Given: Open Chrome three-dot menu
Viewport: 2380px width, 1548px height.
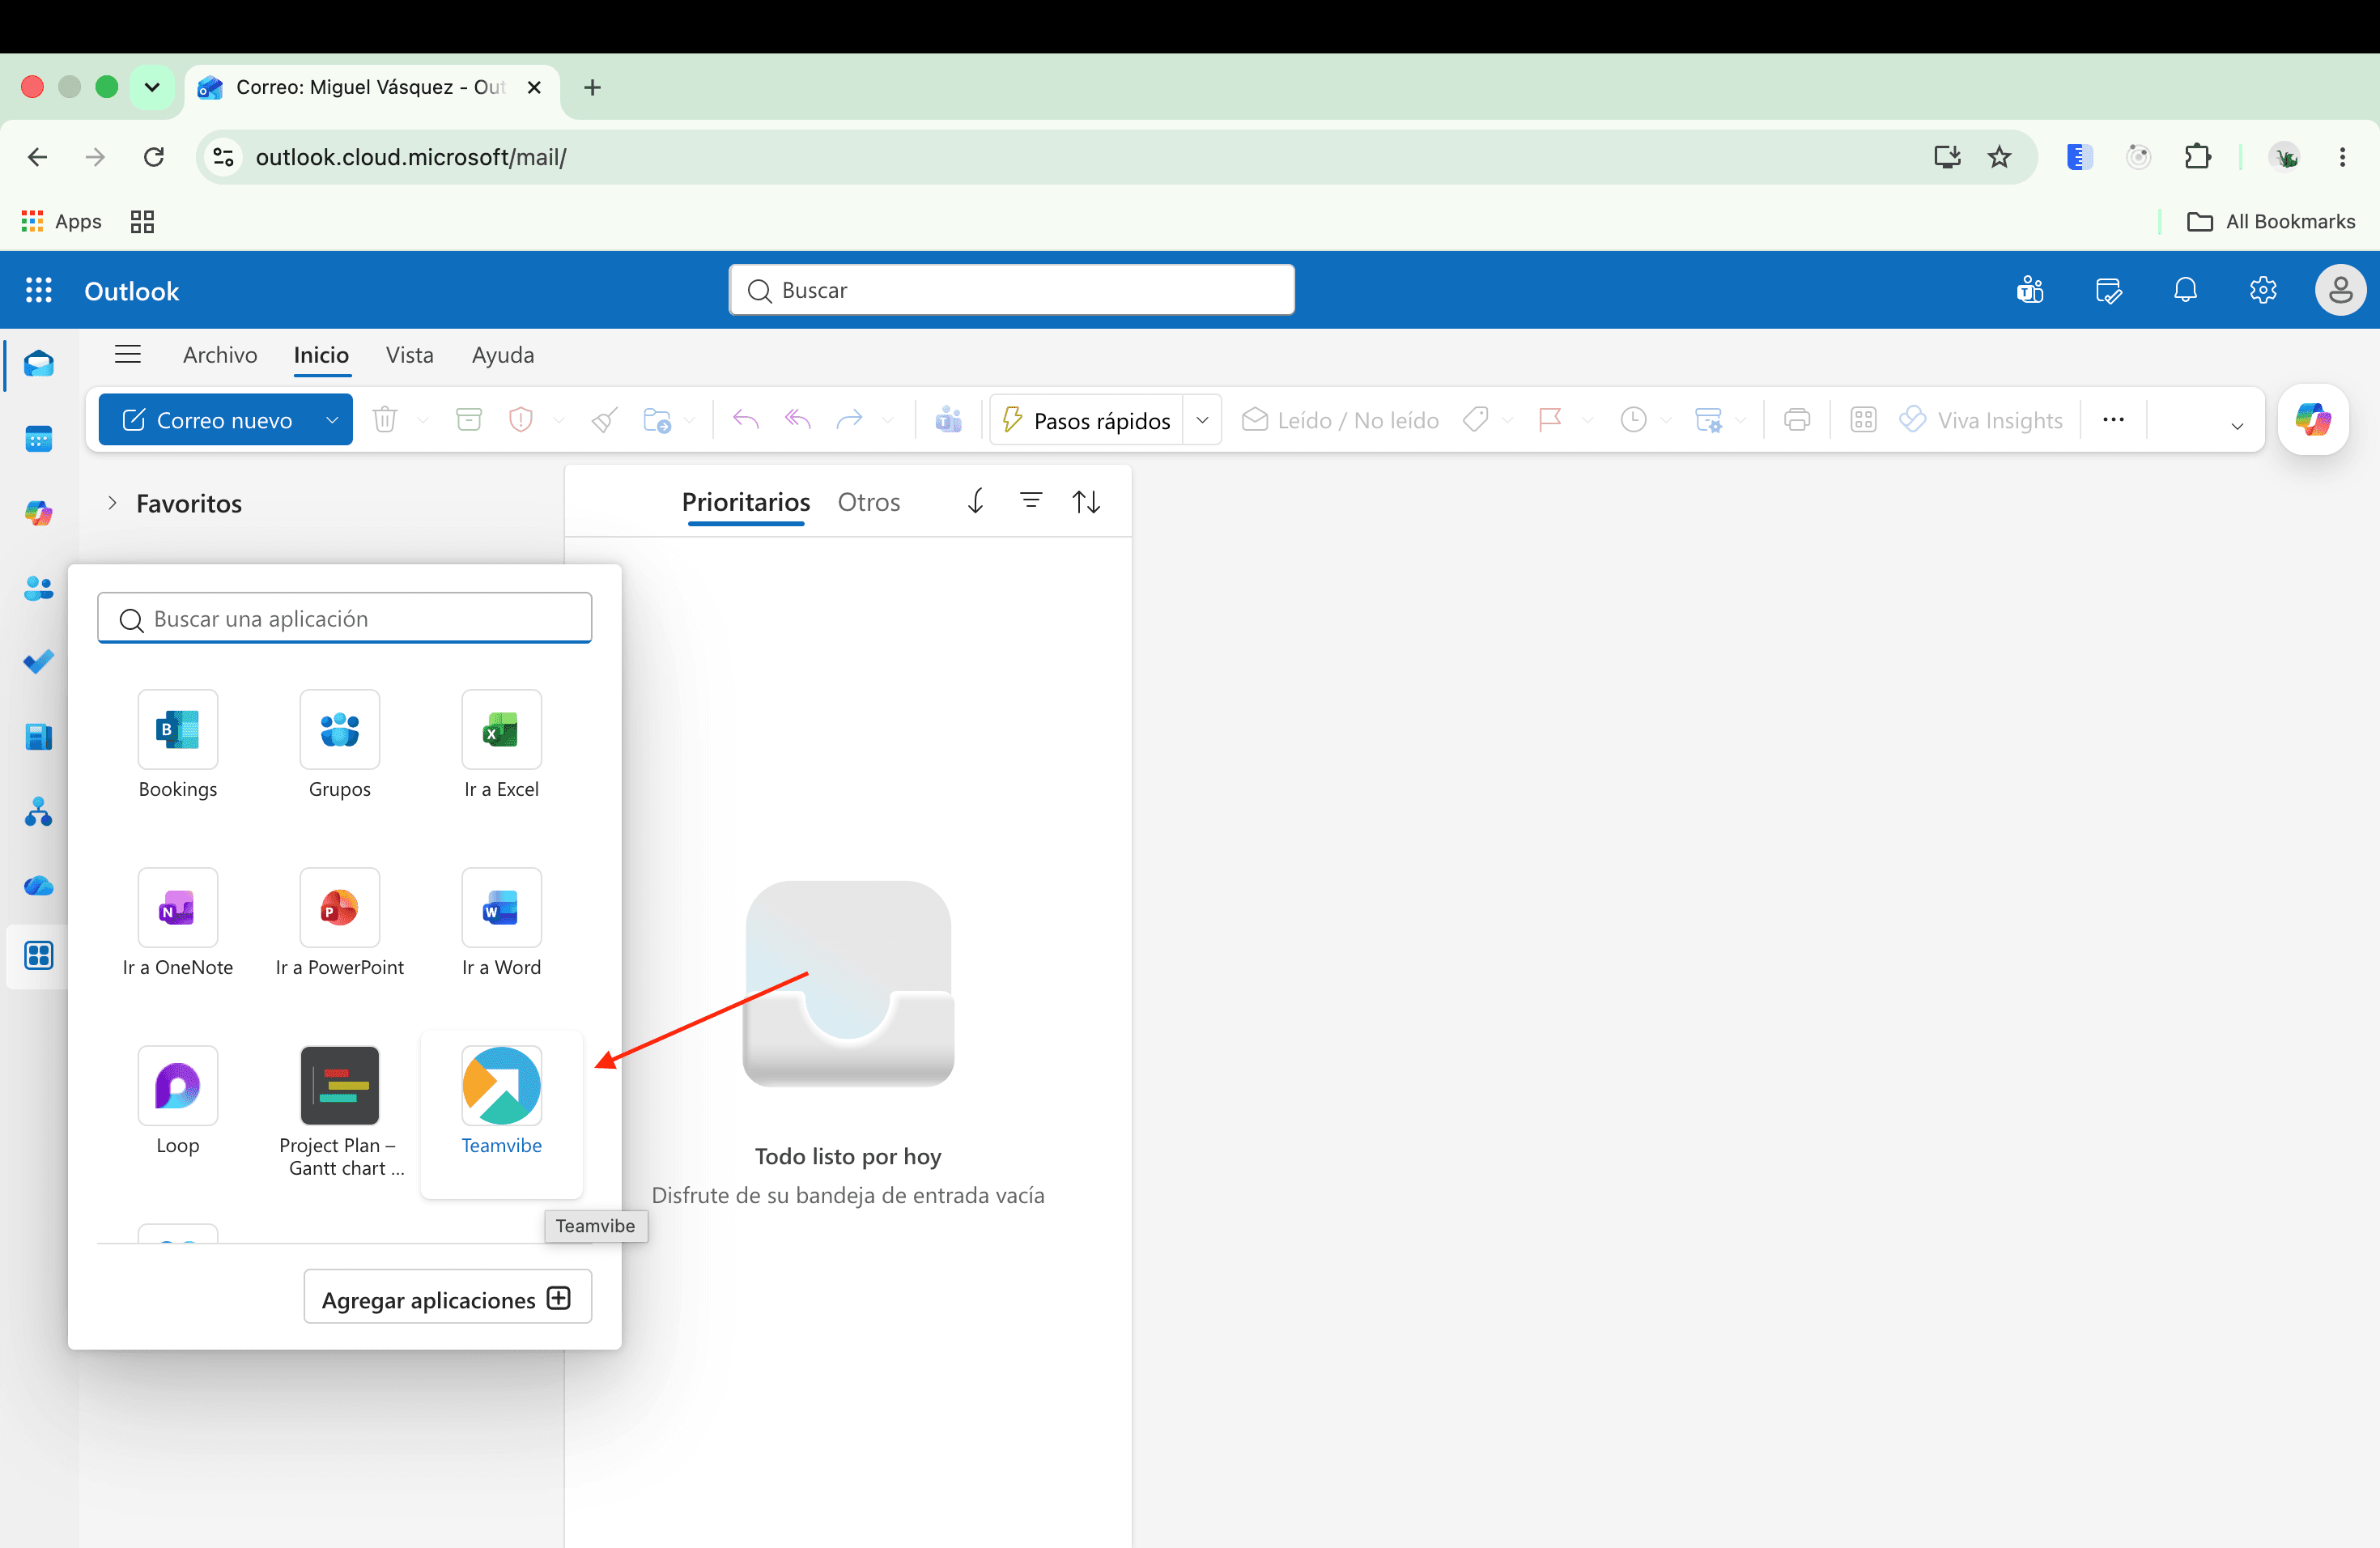Looking at the screenshot, I should [2342, 157].
